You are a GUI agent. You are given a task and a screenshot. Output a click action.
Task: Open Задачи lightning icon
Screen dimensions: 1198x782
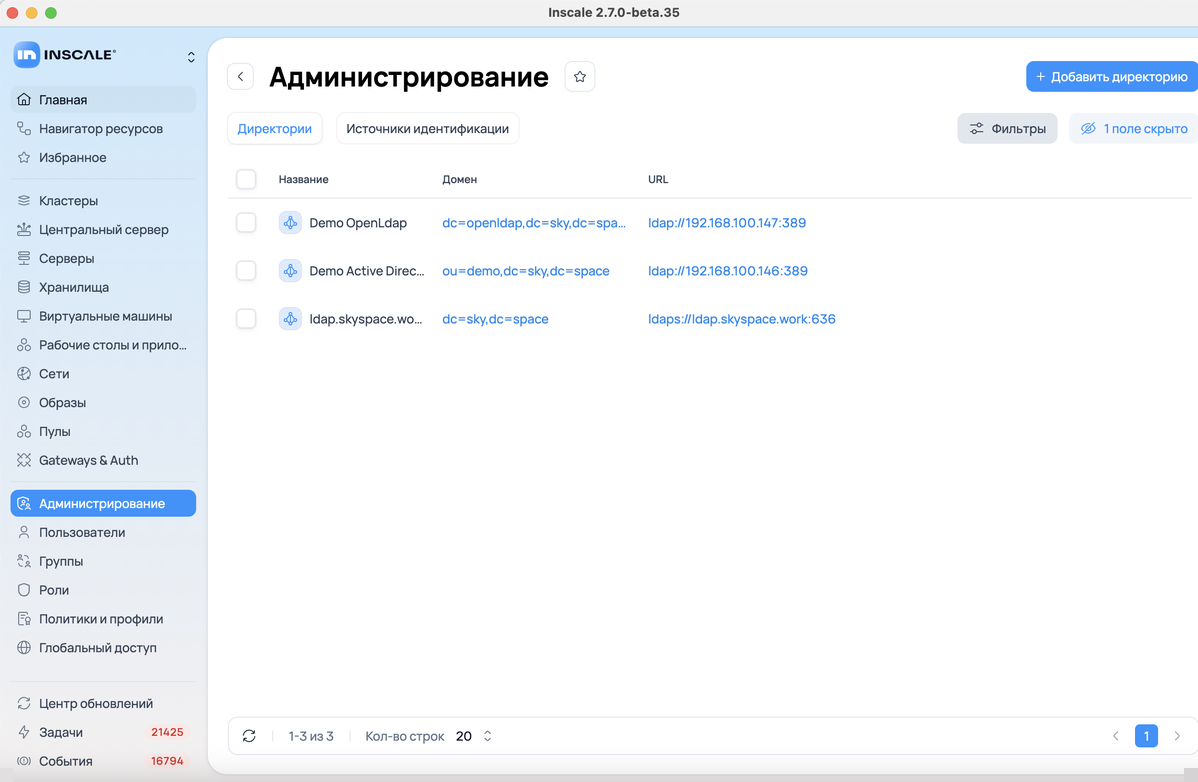(x=24, y=732)
